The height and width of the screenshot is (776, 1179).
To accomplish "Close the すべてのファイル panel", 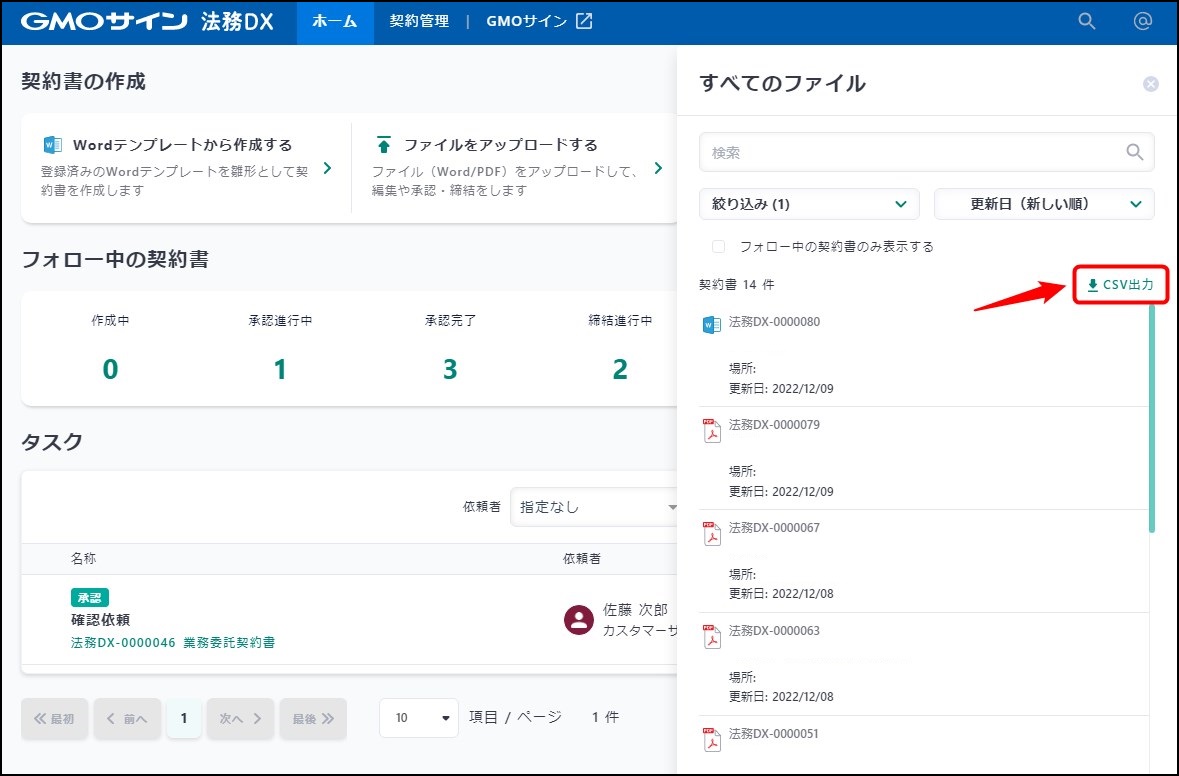I will point(1150,84).
